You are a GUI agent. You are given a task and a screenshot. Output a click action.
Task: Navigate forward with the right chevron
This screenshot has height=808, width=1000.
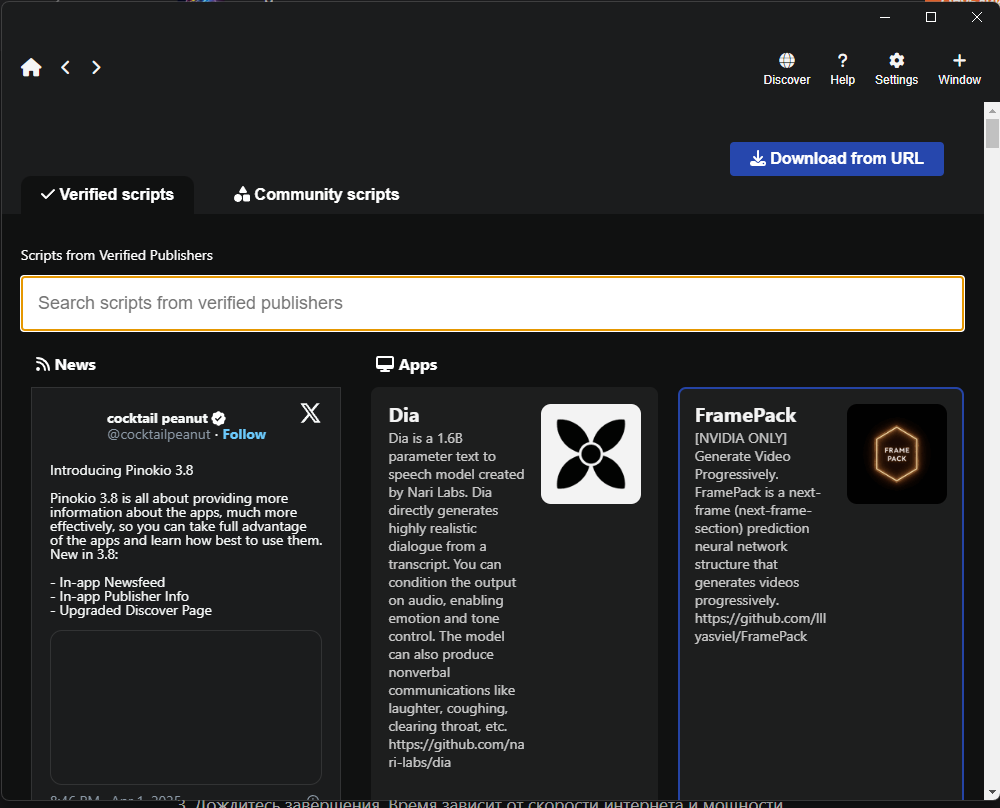point(96,68)
